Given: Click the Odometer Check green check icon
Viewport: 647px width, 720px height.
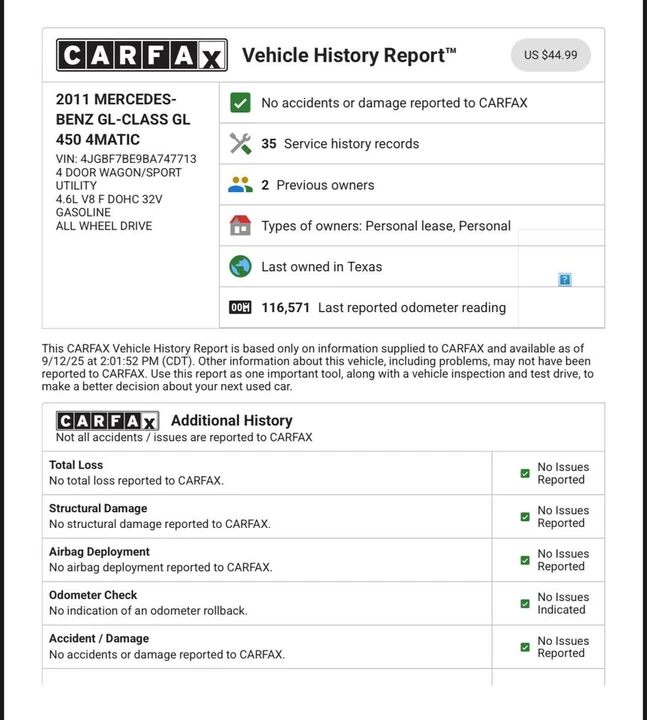Looking at the screenshot, I should (525, 603).
